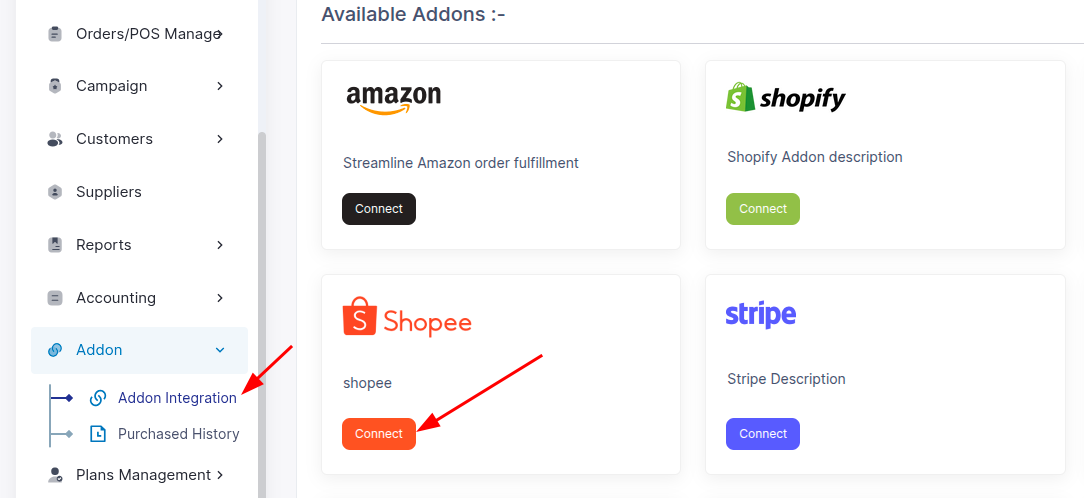
Task: Click the sidebar vertical scrollbar
Action: click(x=262, y=300)
